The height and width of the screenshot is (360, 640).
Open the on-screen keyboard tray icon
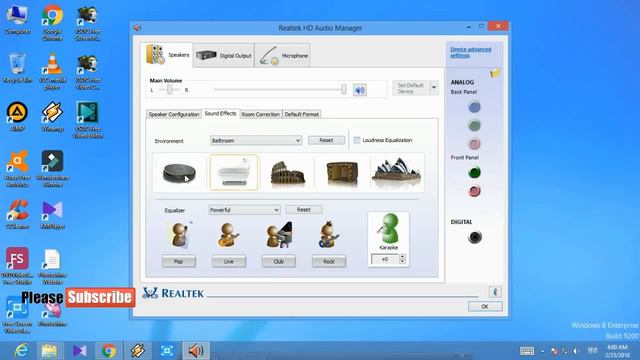(x=527, y=351)
